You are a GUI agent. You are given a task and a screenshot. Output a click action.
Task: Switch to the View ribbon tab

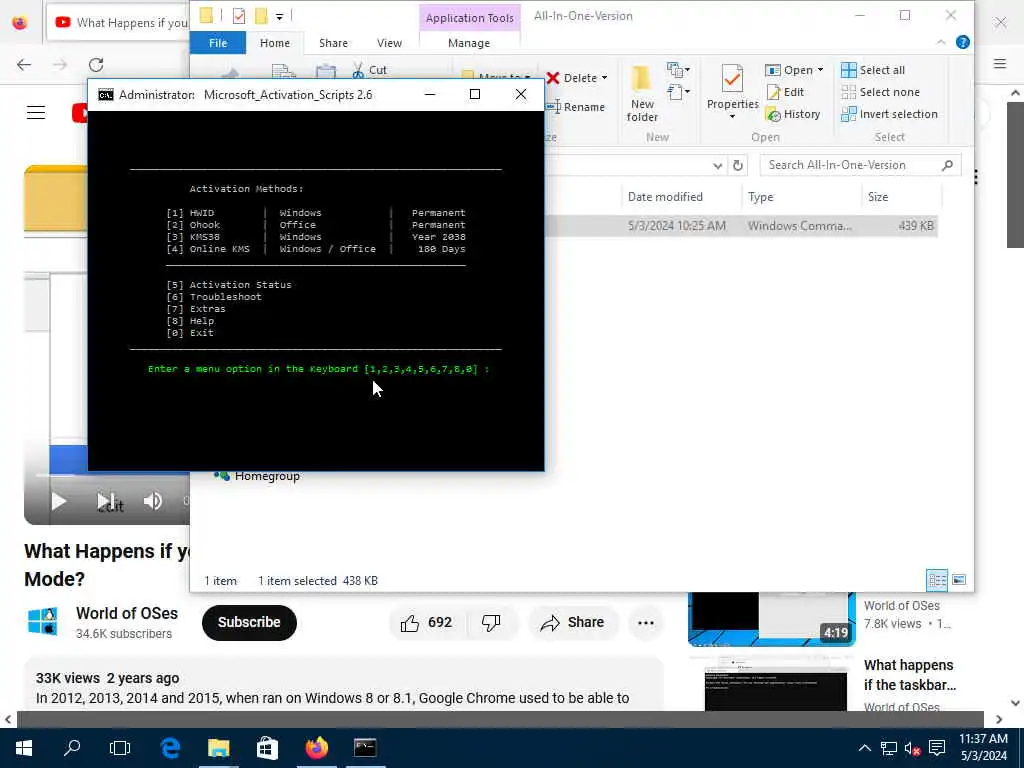pyautogui.click(x=389, y=43)
